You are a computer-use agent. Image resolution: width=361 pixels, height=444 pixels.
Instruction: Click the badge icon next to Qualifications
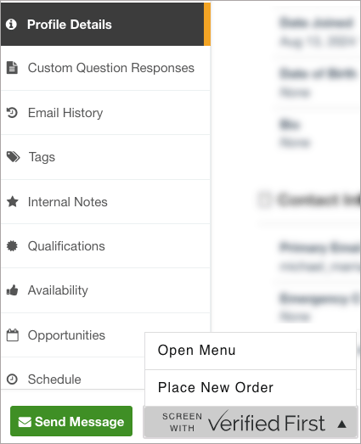[x=12, y=246]
